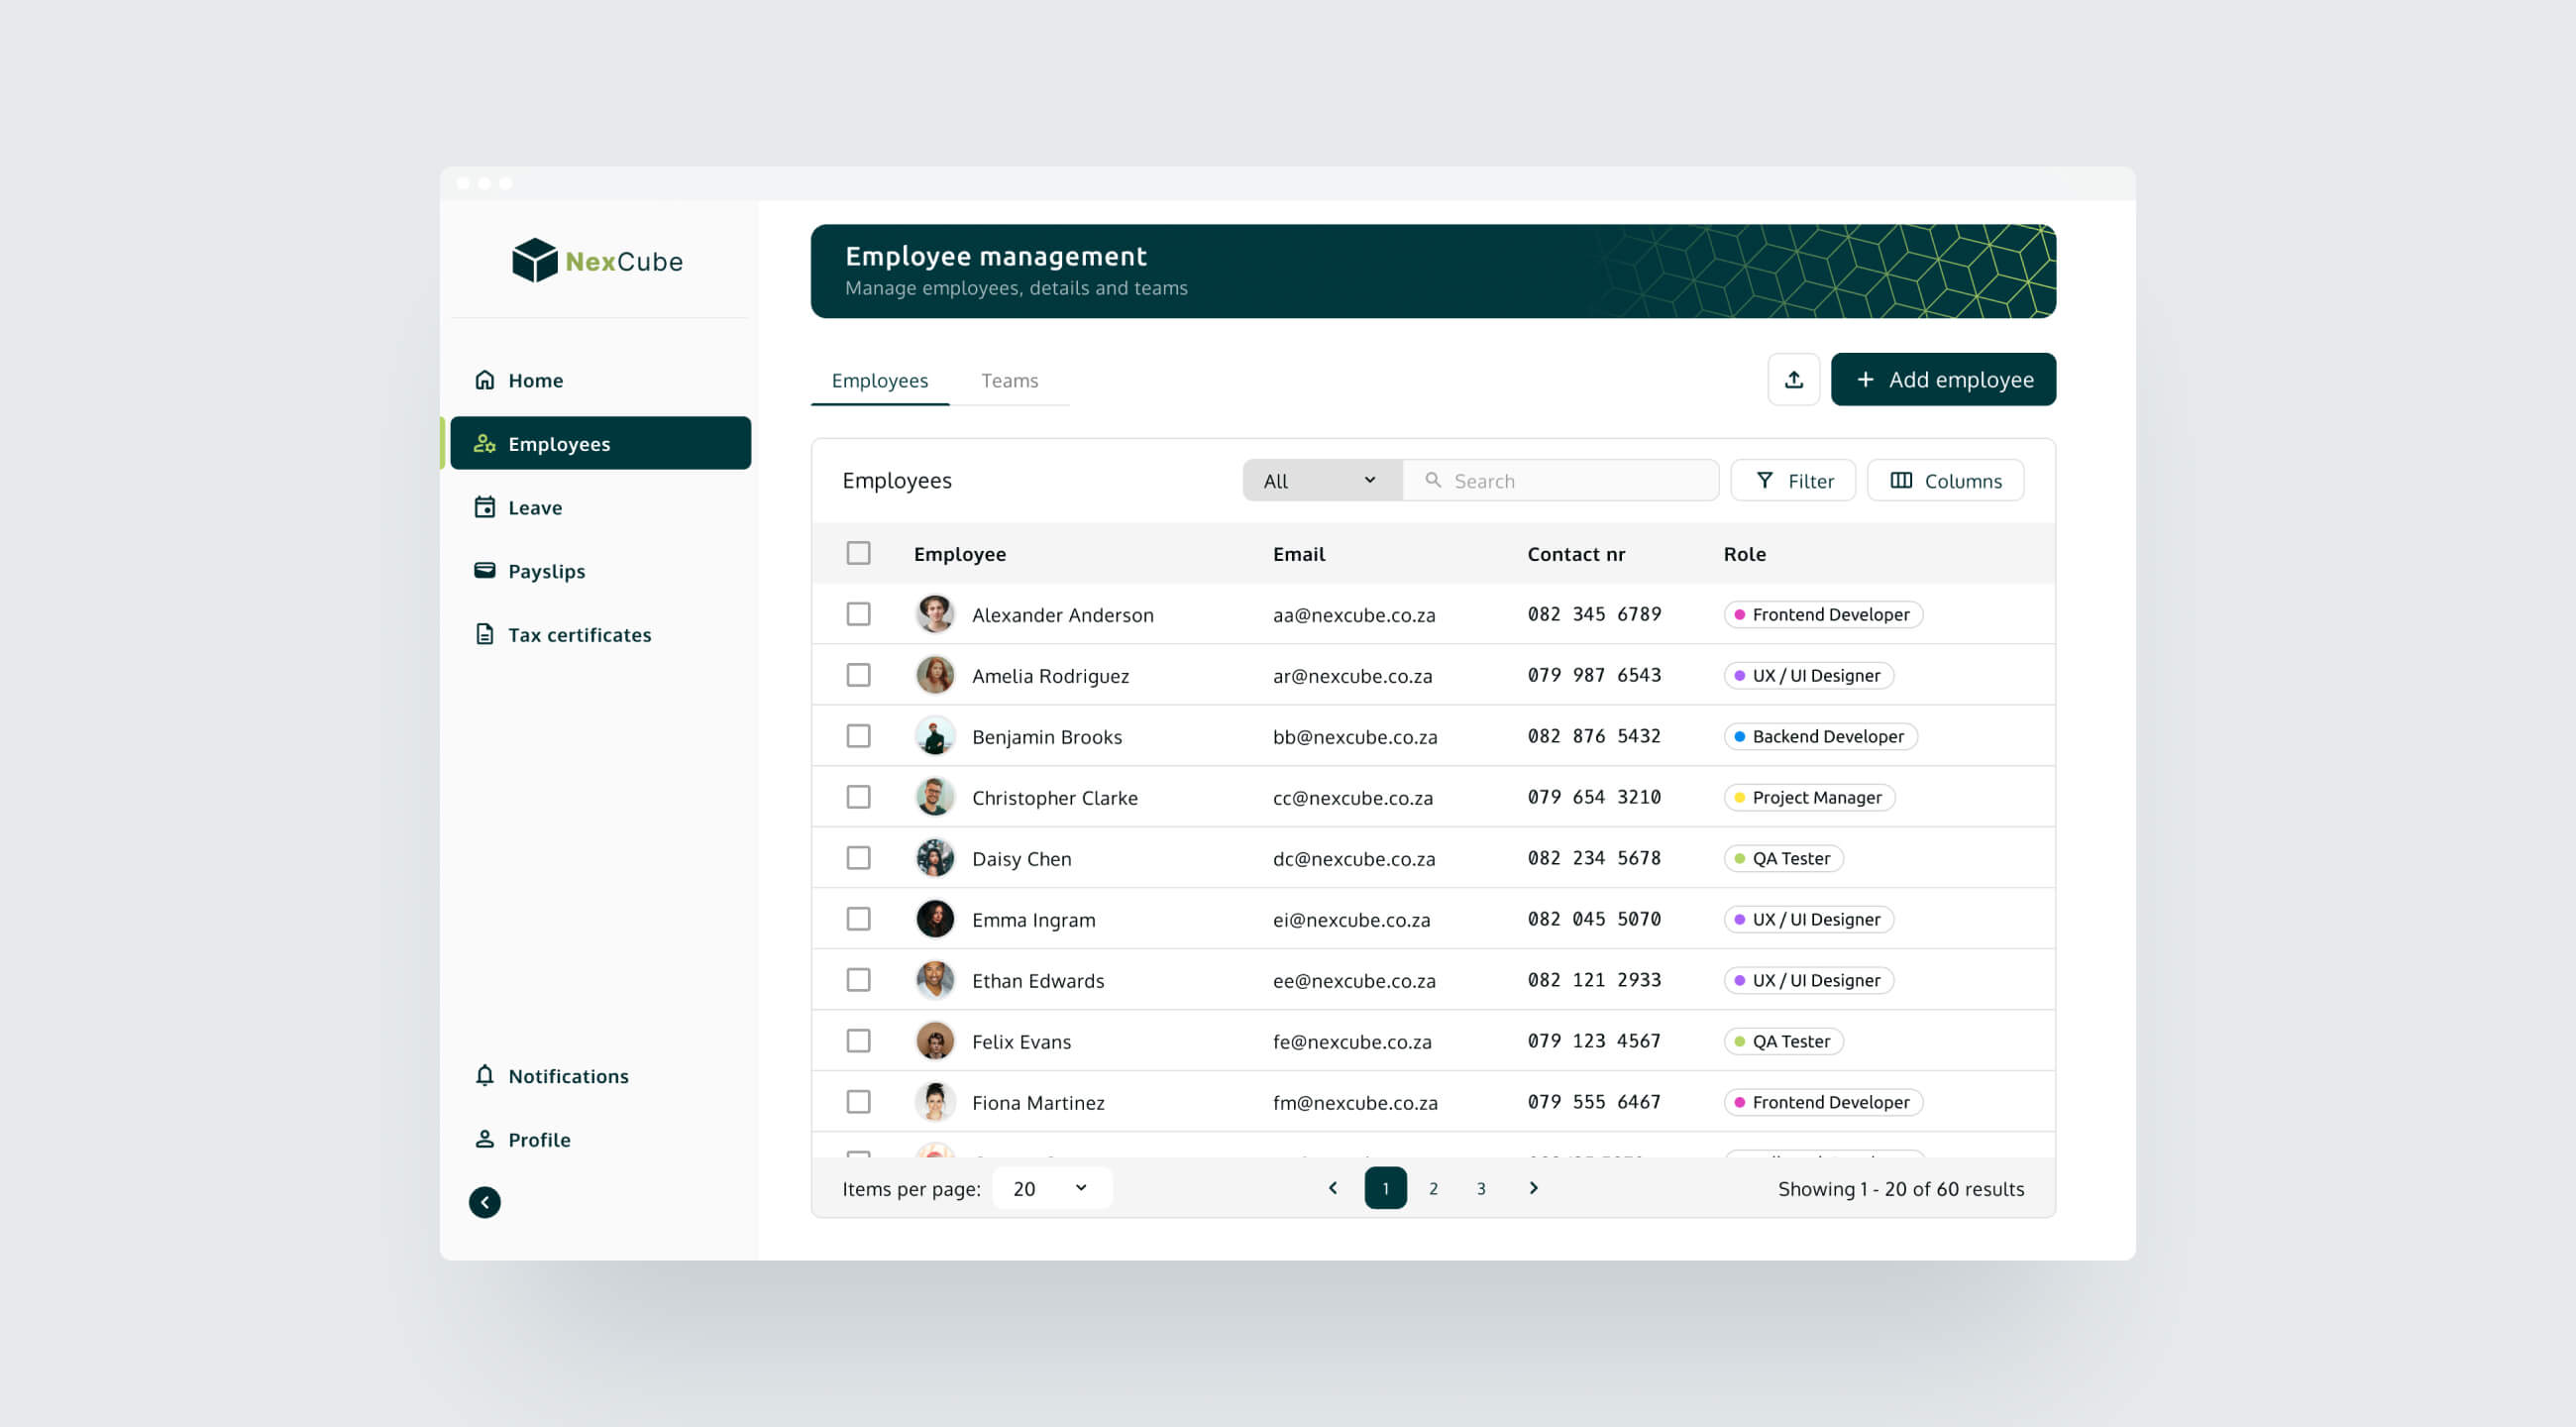Open Profile from the person icon
This screenshot has width=2576, height=1427.
point(485,1139)
